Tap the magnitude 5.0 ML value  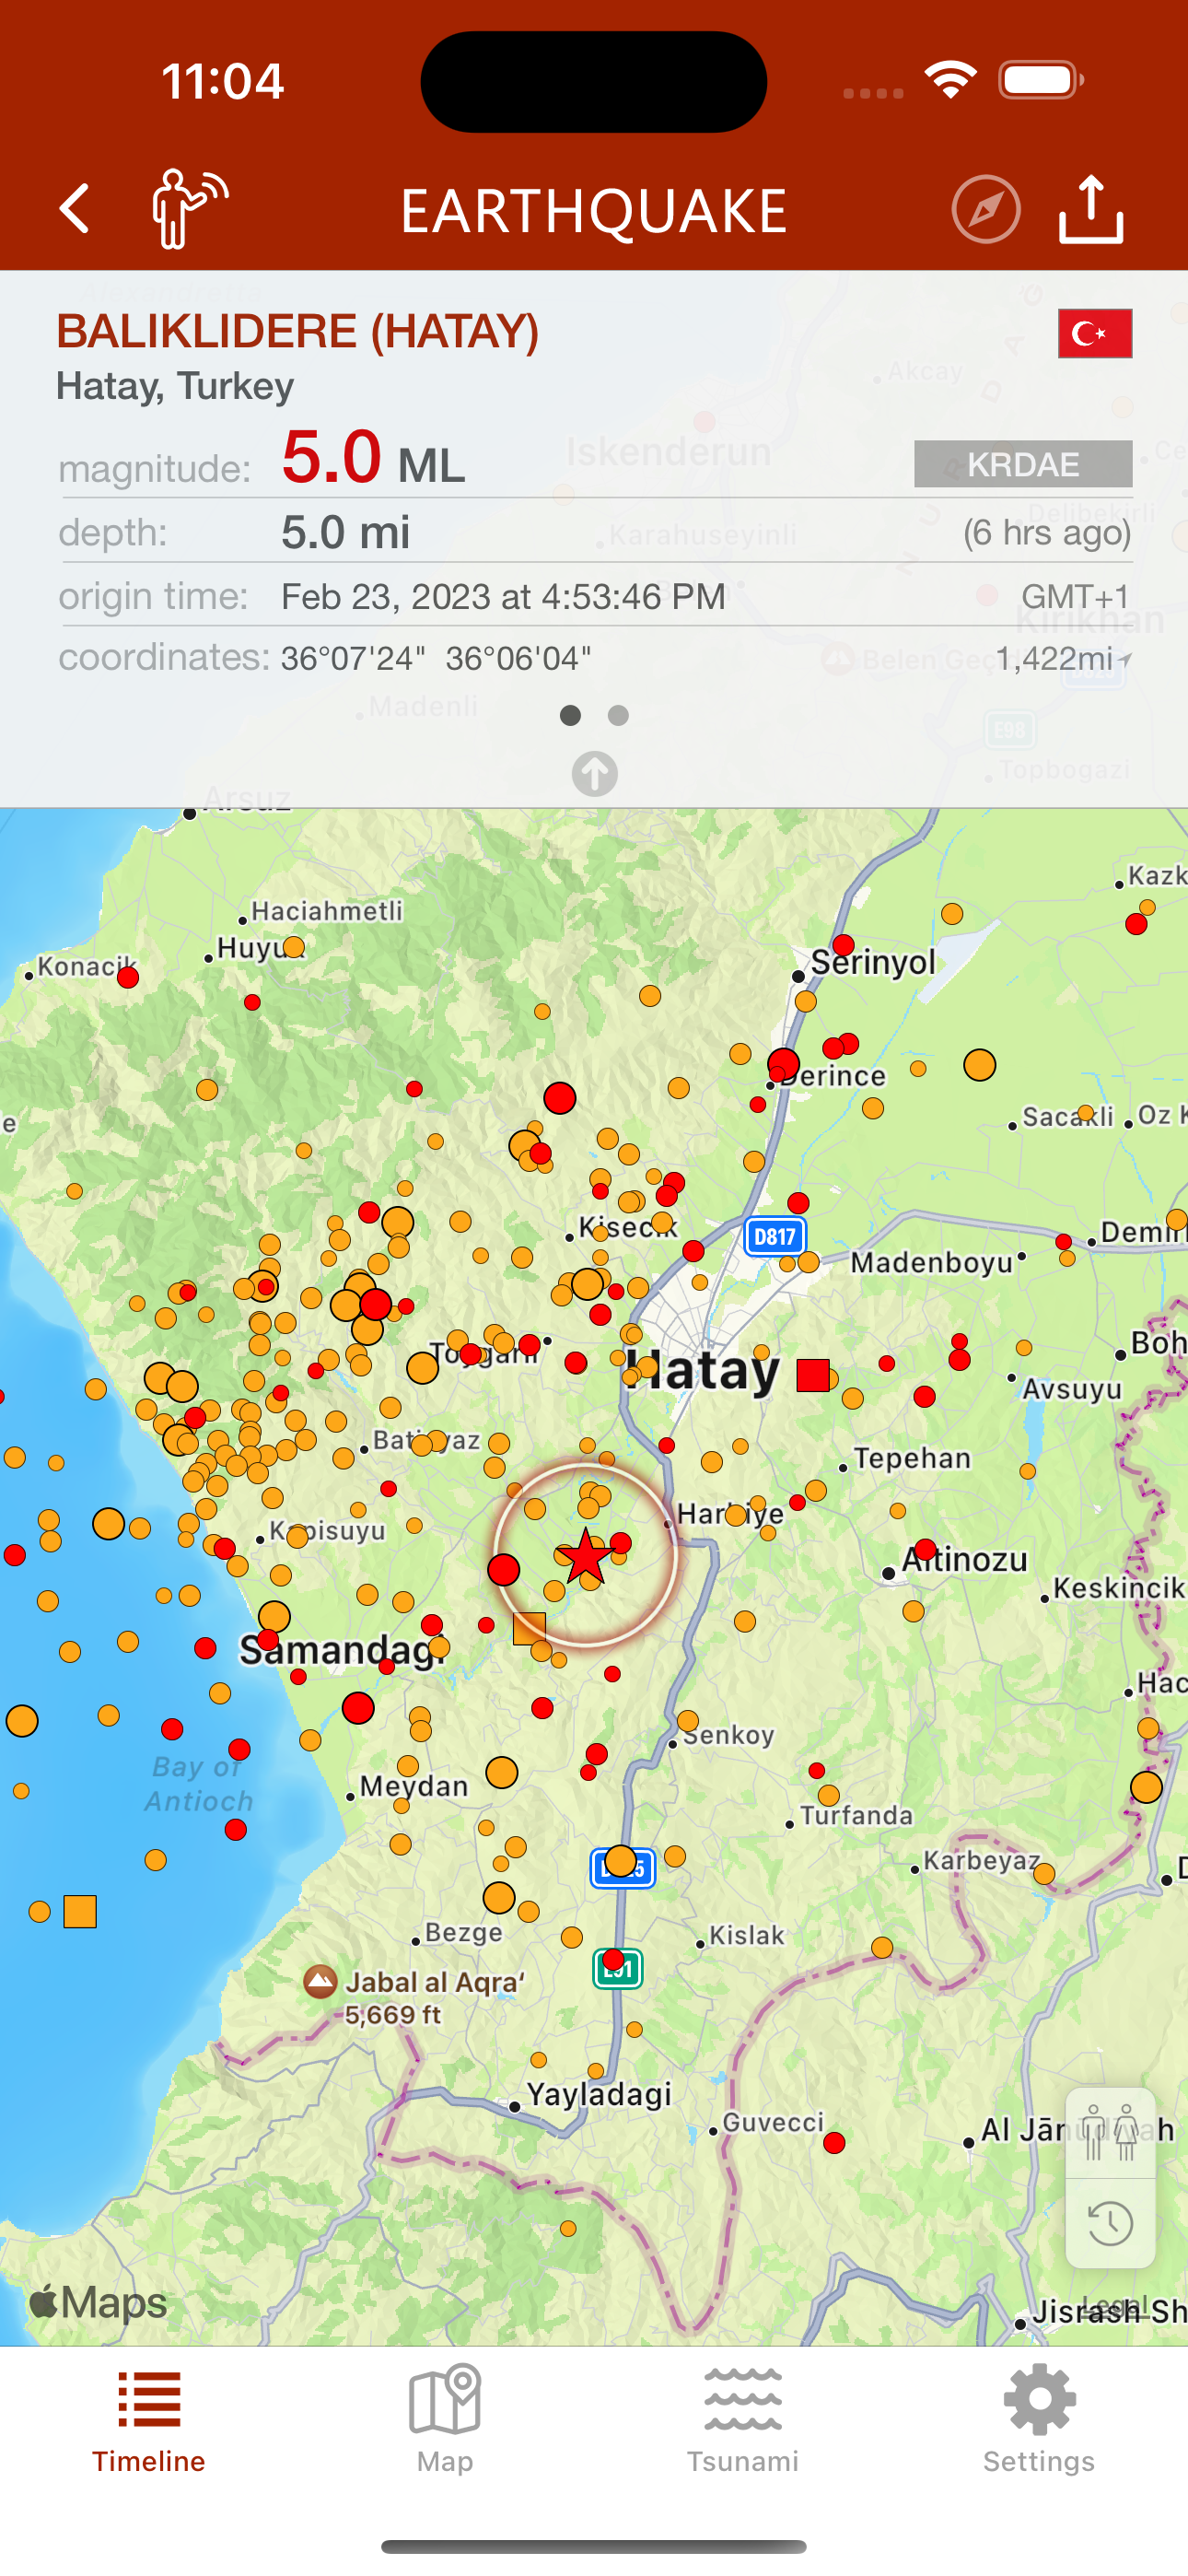[x=373, y=458]
